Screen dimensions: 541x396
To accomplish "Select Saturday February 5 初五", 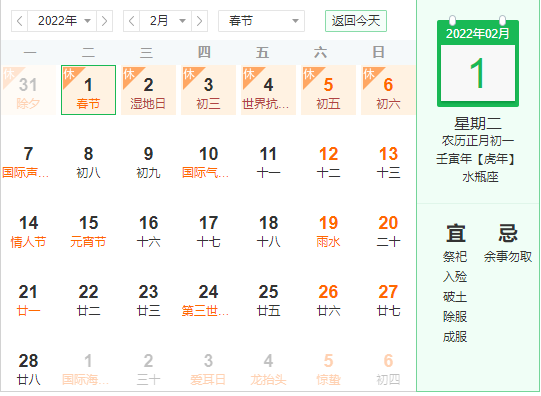I will pyautogui.click(x=328, y=90).
